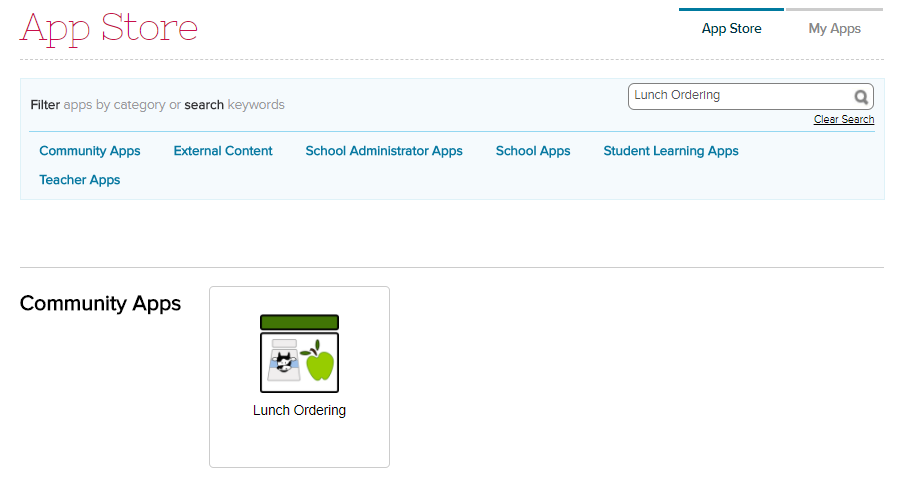The height and width of the screenshot is (481, 899).
Task: Click the Community Apps section heading
Action: 100,303
